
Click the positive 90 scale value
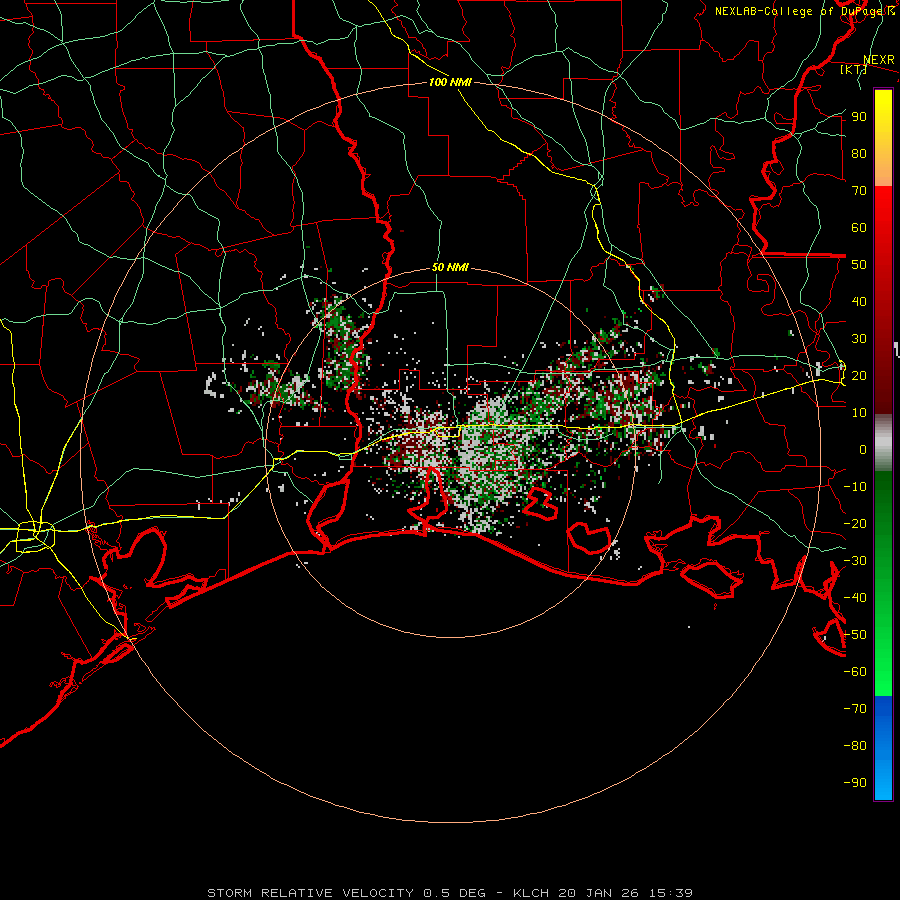[859, 117]
